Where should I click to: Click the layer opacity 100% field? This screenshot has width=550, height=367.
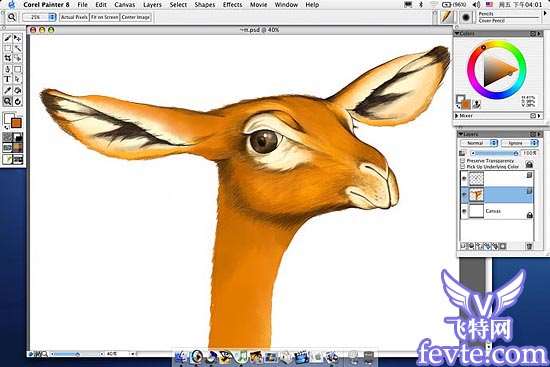click(529, 153)
